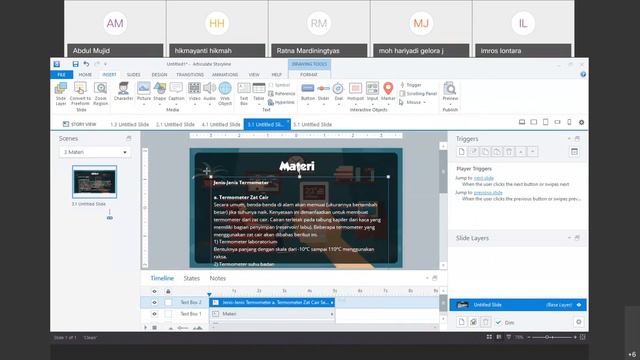Toggle lock all objects header icon
The height and width of the screenshot is (360, 640).
coord(168,291)
